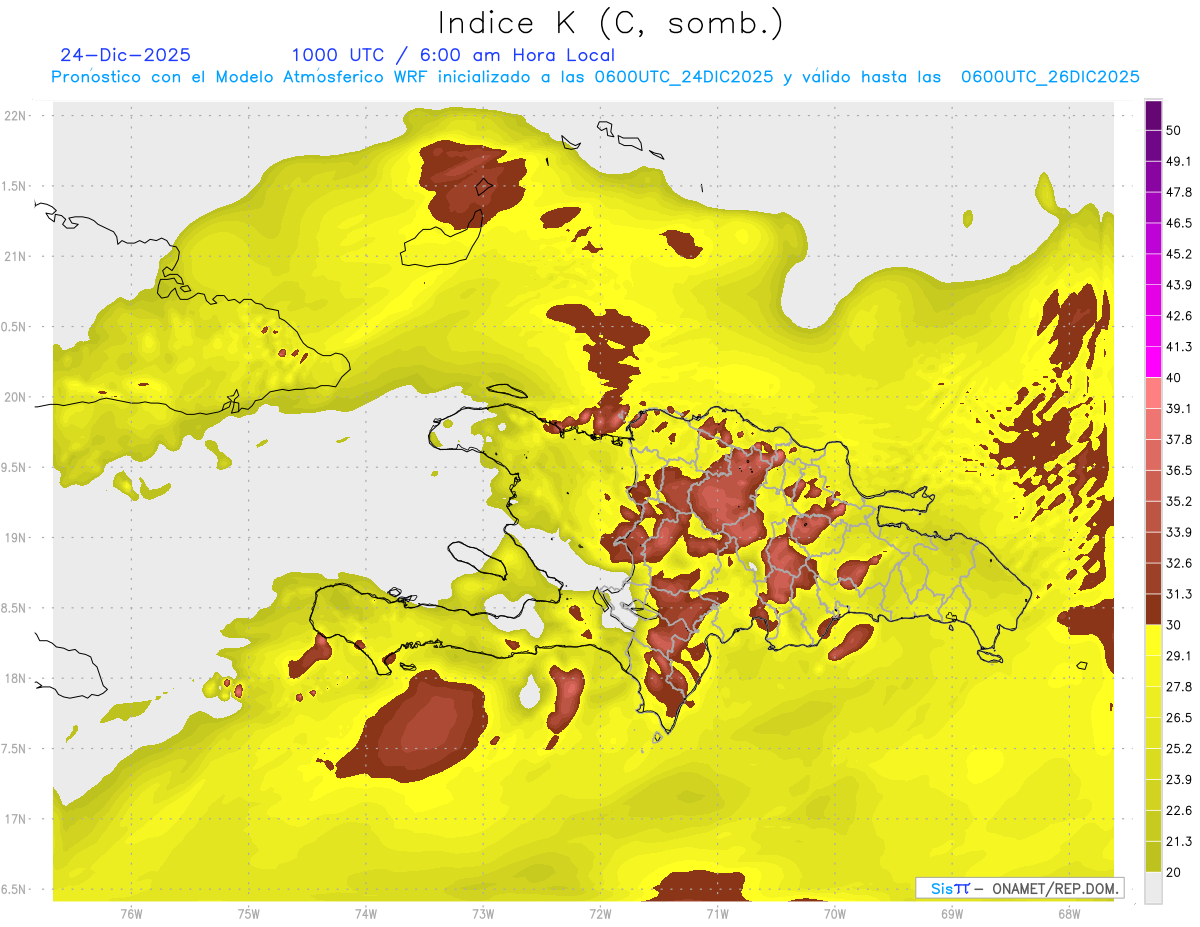The image size is (1200, 927).
Task: Pick the gray colorbar segment below 20
Action: (x=1153, y=888)
